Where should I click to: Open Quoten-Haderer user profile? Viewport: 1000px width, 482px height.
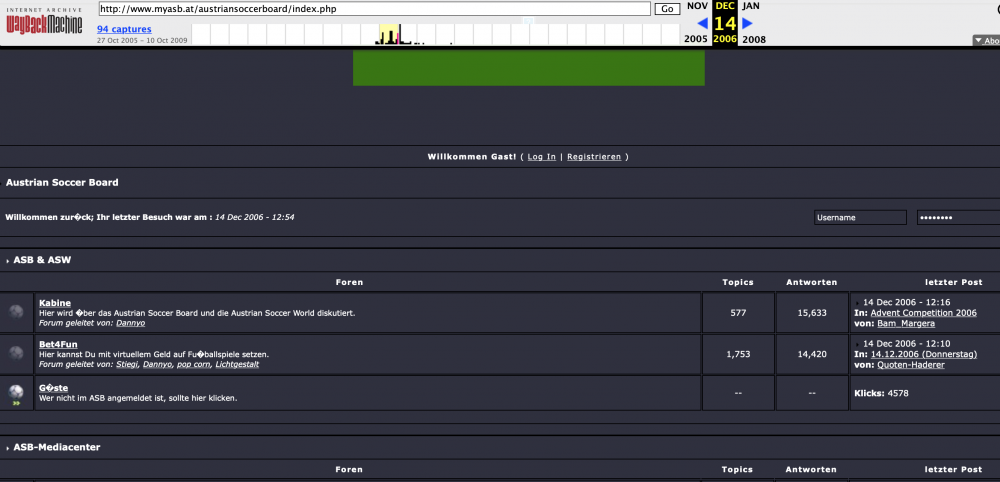911,365
